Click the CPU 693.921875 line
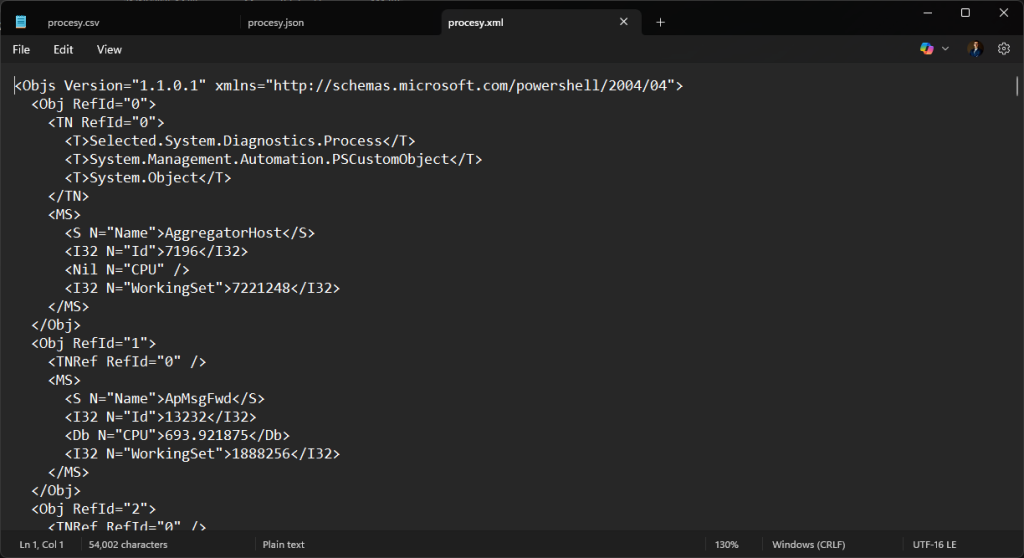 coord(177,435)
